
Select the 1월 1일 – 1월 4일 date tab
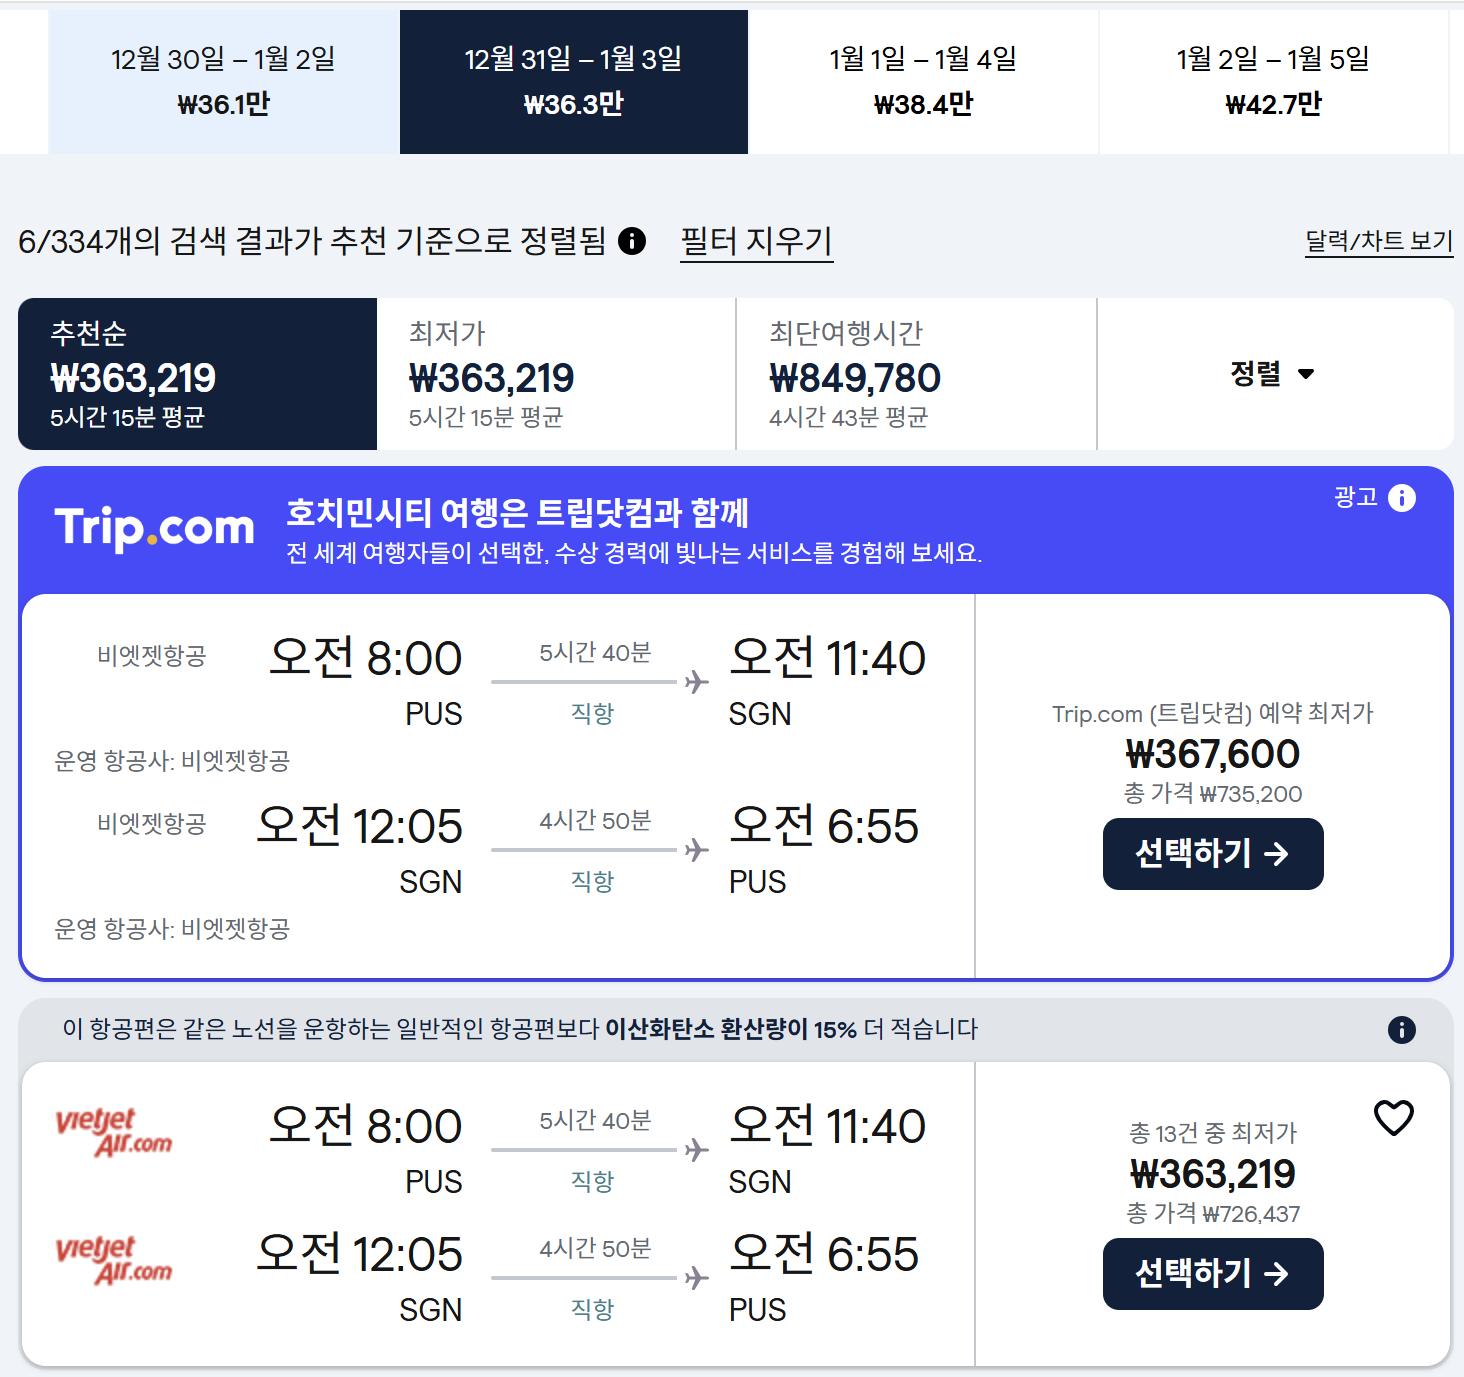[x=922, y=82]
